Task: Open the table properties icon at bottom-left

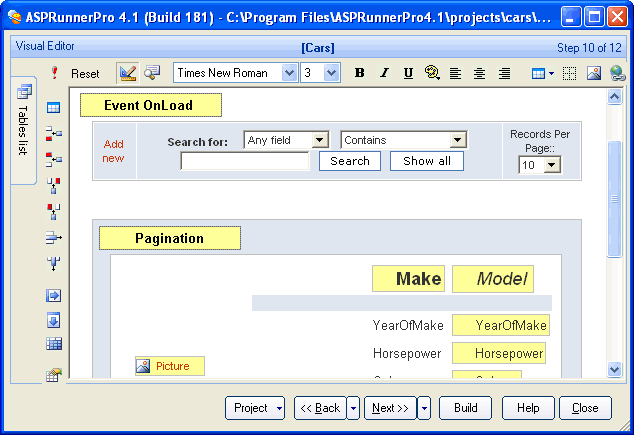Action: (53, 375)
